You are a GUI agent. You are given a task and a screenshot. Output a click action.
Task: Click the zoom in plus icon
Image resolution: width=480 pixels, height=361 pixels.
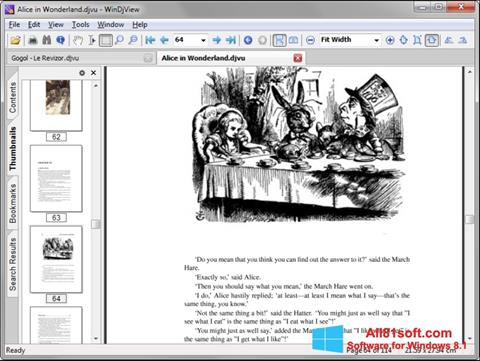click(389, 40)
